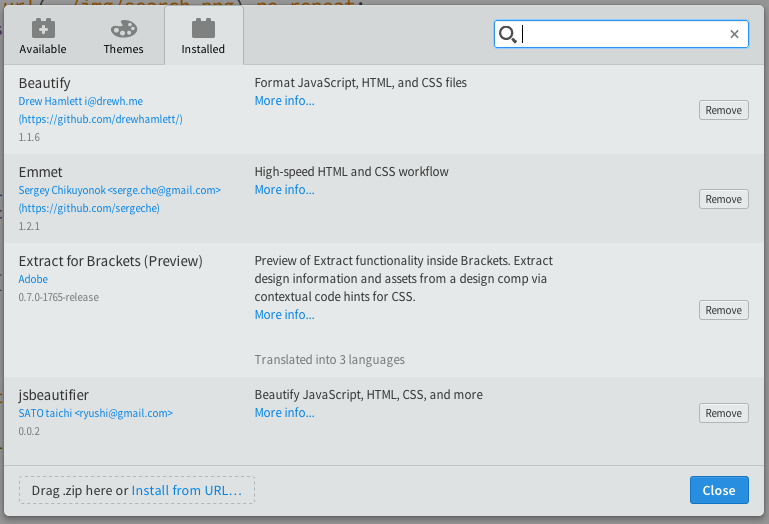Viewport: 769px width, 524px height.
Task: Click Extract for Brackets (Preview) title
Action: (111, 261)
